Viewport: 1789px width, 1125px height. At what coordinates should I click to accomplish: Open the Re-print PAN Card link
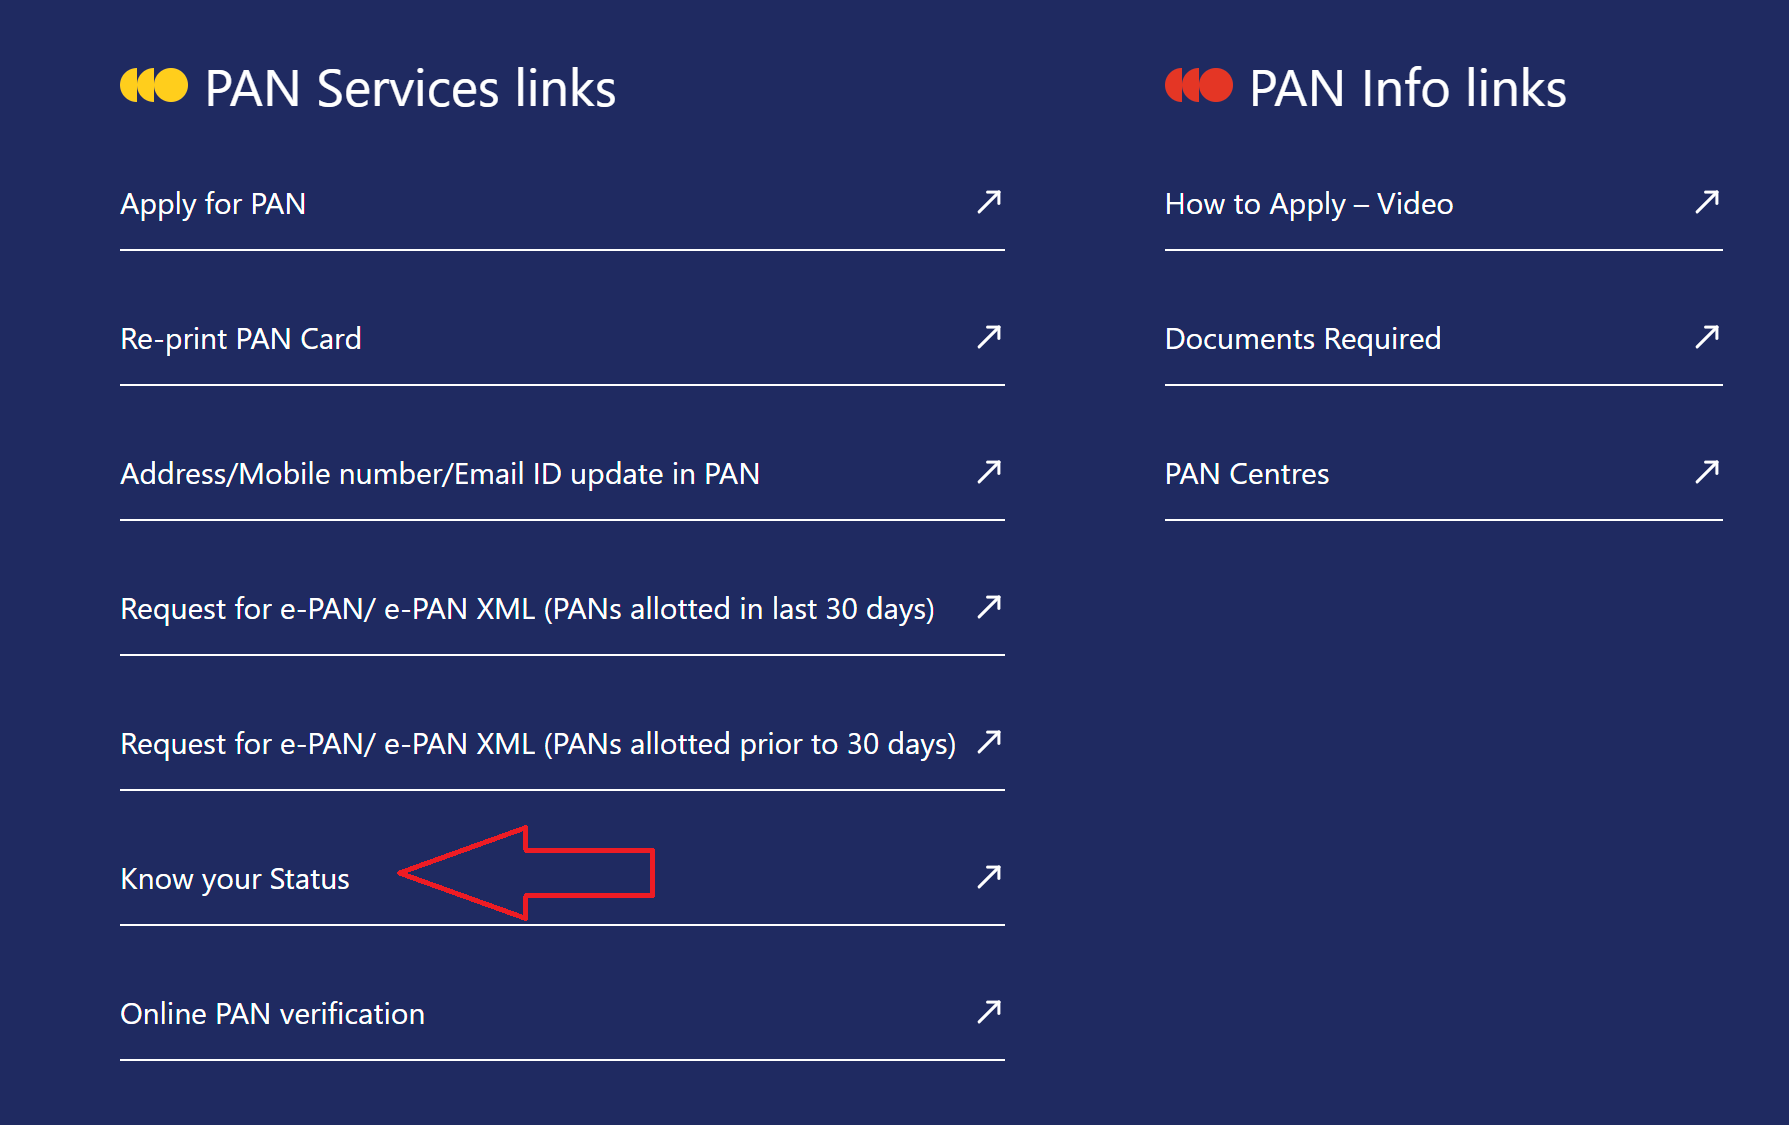click(240, 339)
